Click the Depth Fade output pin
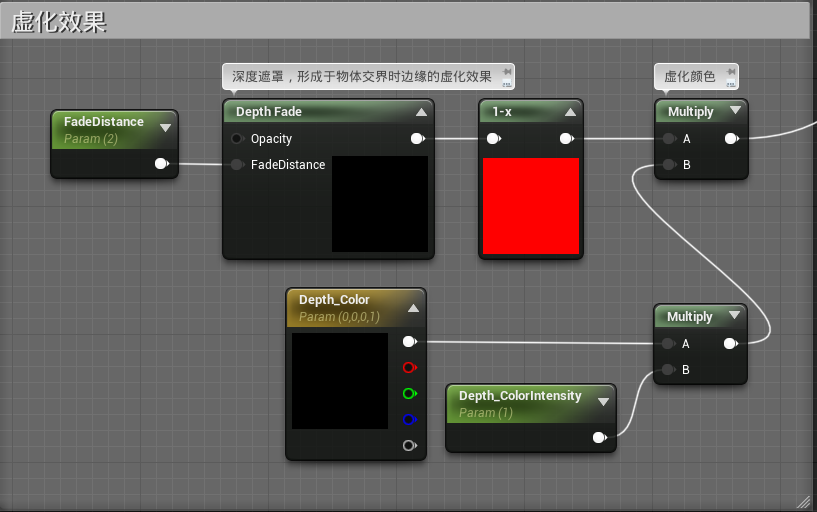The image size is (817, 512). (418, 139)
